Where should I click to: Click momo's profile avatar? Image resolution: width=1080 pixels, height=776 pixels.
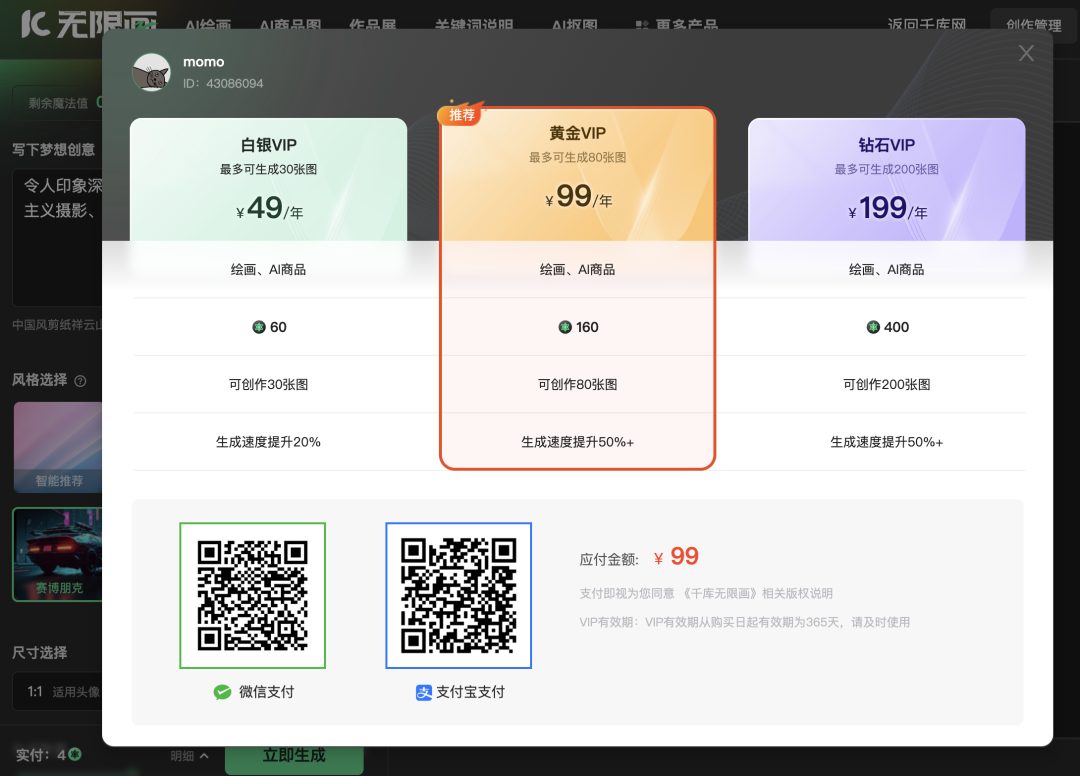(x=151, y=72)
